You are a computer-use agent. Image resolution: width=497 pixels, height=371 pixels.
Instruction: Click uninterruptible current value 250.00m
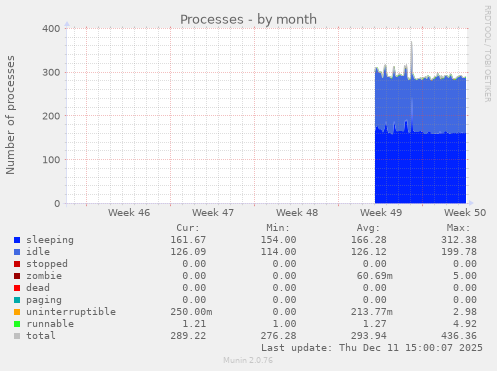tap(191, 312)
